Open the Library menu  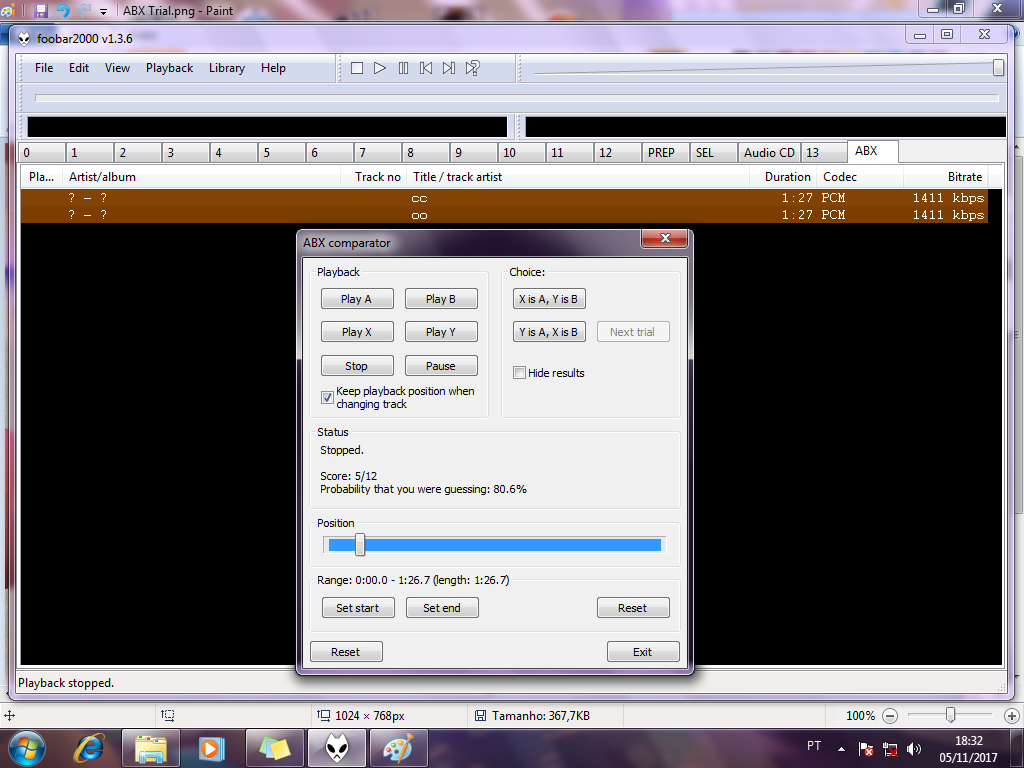click(227, 68)
